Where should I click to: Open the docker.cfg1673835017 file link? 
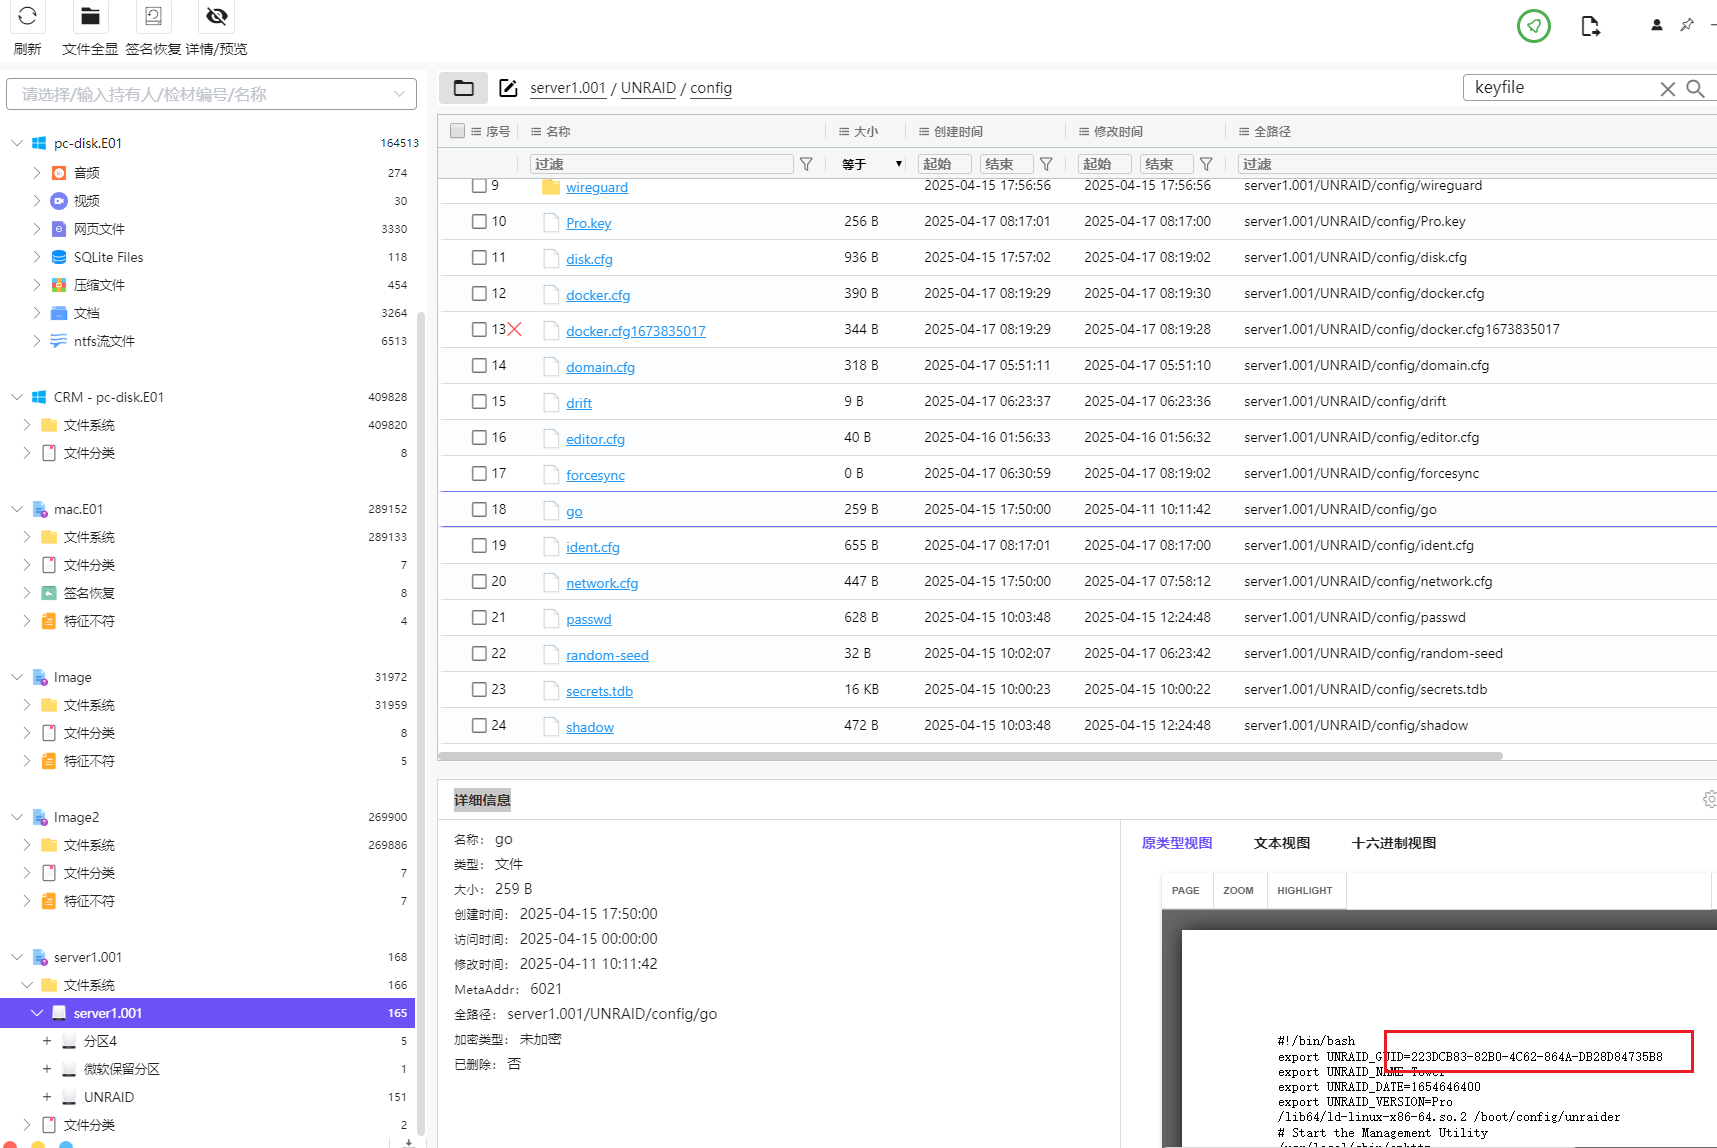tap(636, 331)
